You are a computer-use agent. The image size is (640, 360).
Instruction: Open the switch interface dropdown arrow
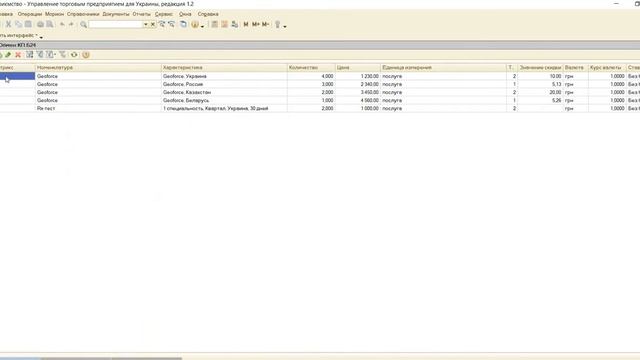[41, 37]
